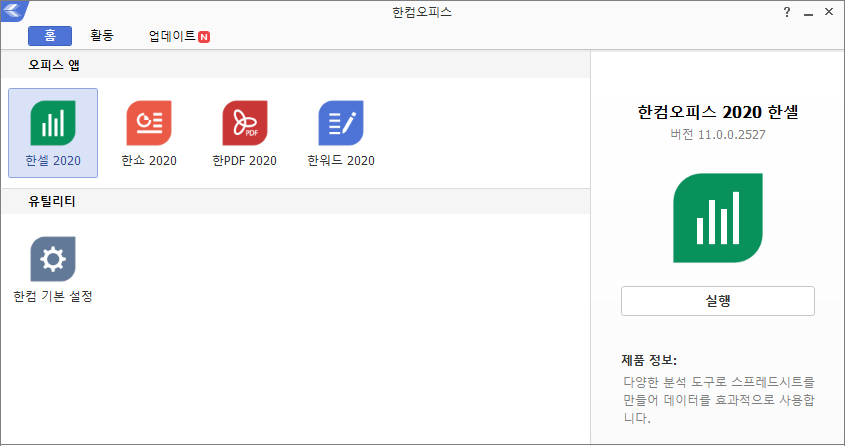Switch to the 활동 tab
845x446 pixels.
pyautogui.click(x=102, y=36)
